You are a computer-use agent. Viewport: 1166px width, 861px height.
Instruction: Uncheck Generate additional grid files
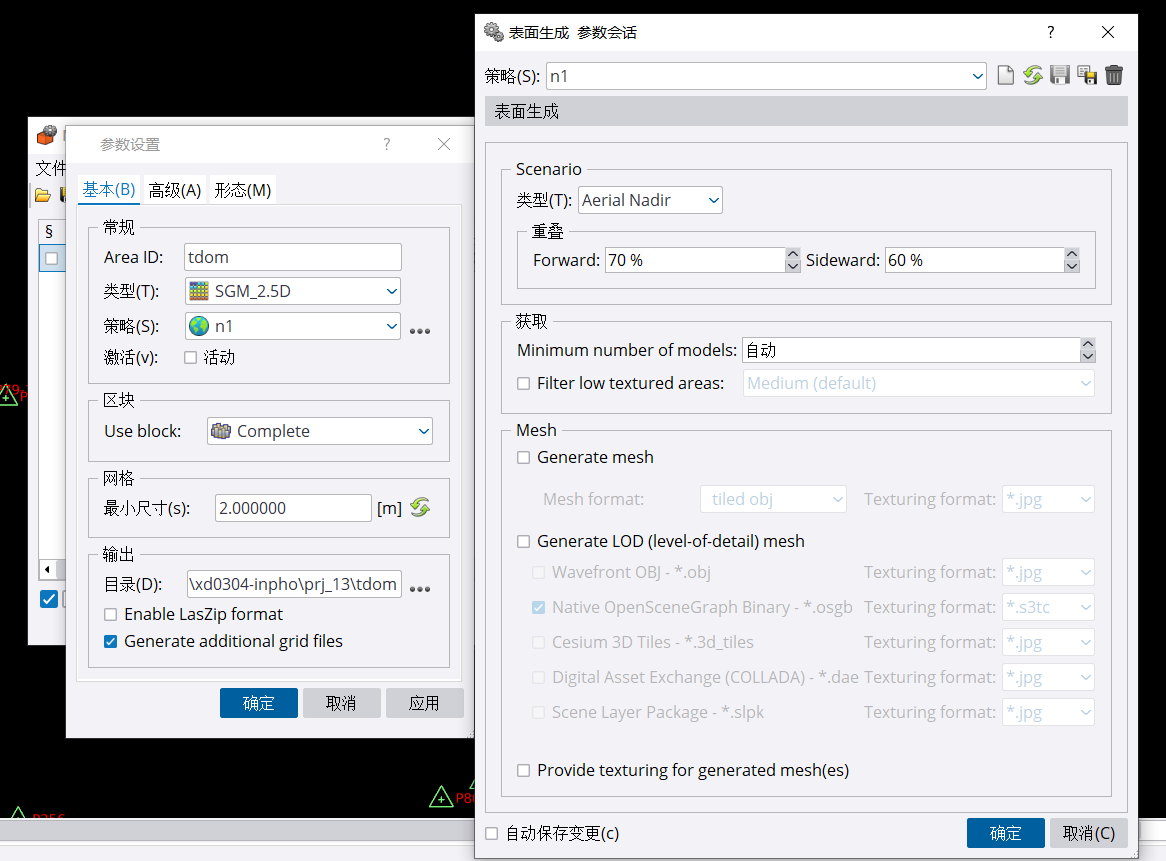(111, 642)
